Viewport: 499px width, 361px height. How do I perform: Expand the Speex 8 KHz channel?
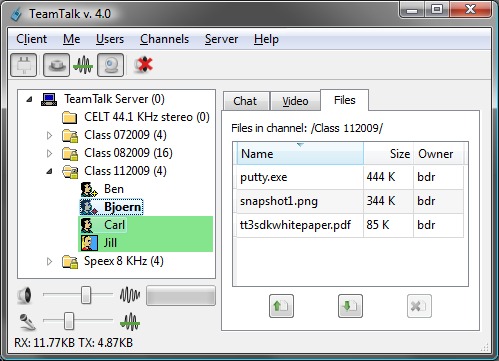click(x=49, y=261)
